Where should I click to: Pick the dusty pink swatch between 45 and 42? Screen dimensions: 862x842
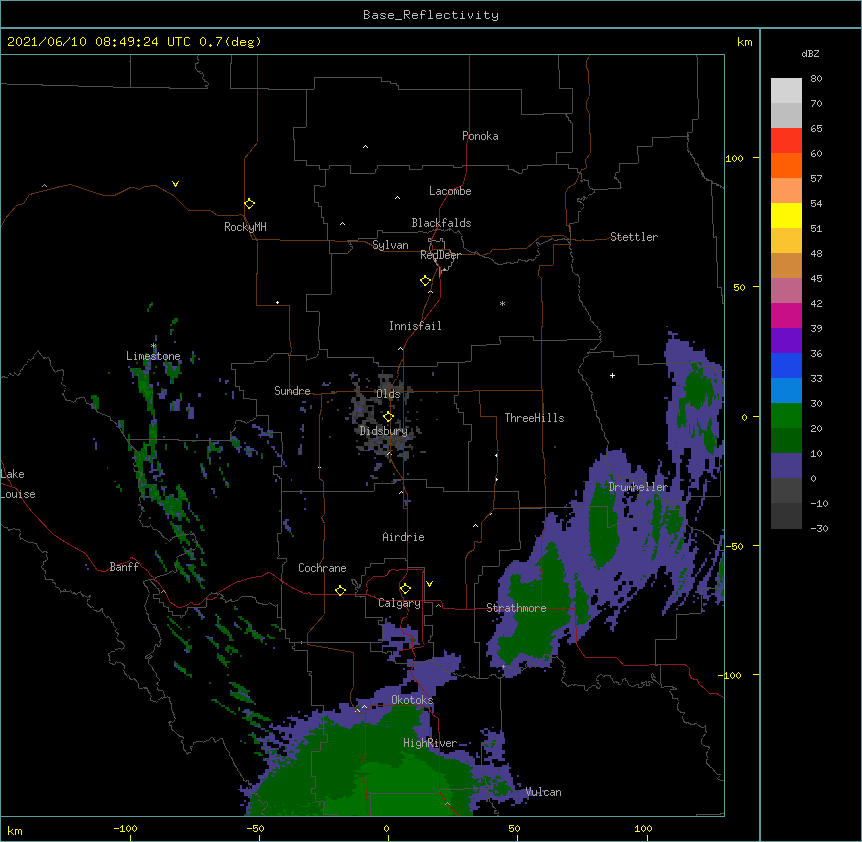coord(786,291)
